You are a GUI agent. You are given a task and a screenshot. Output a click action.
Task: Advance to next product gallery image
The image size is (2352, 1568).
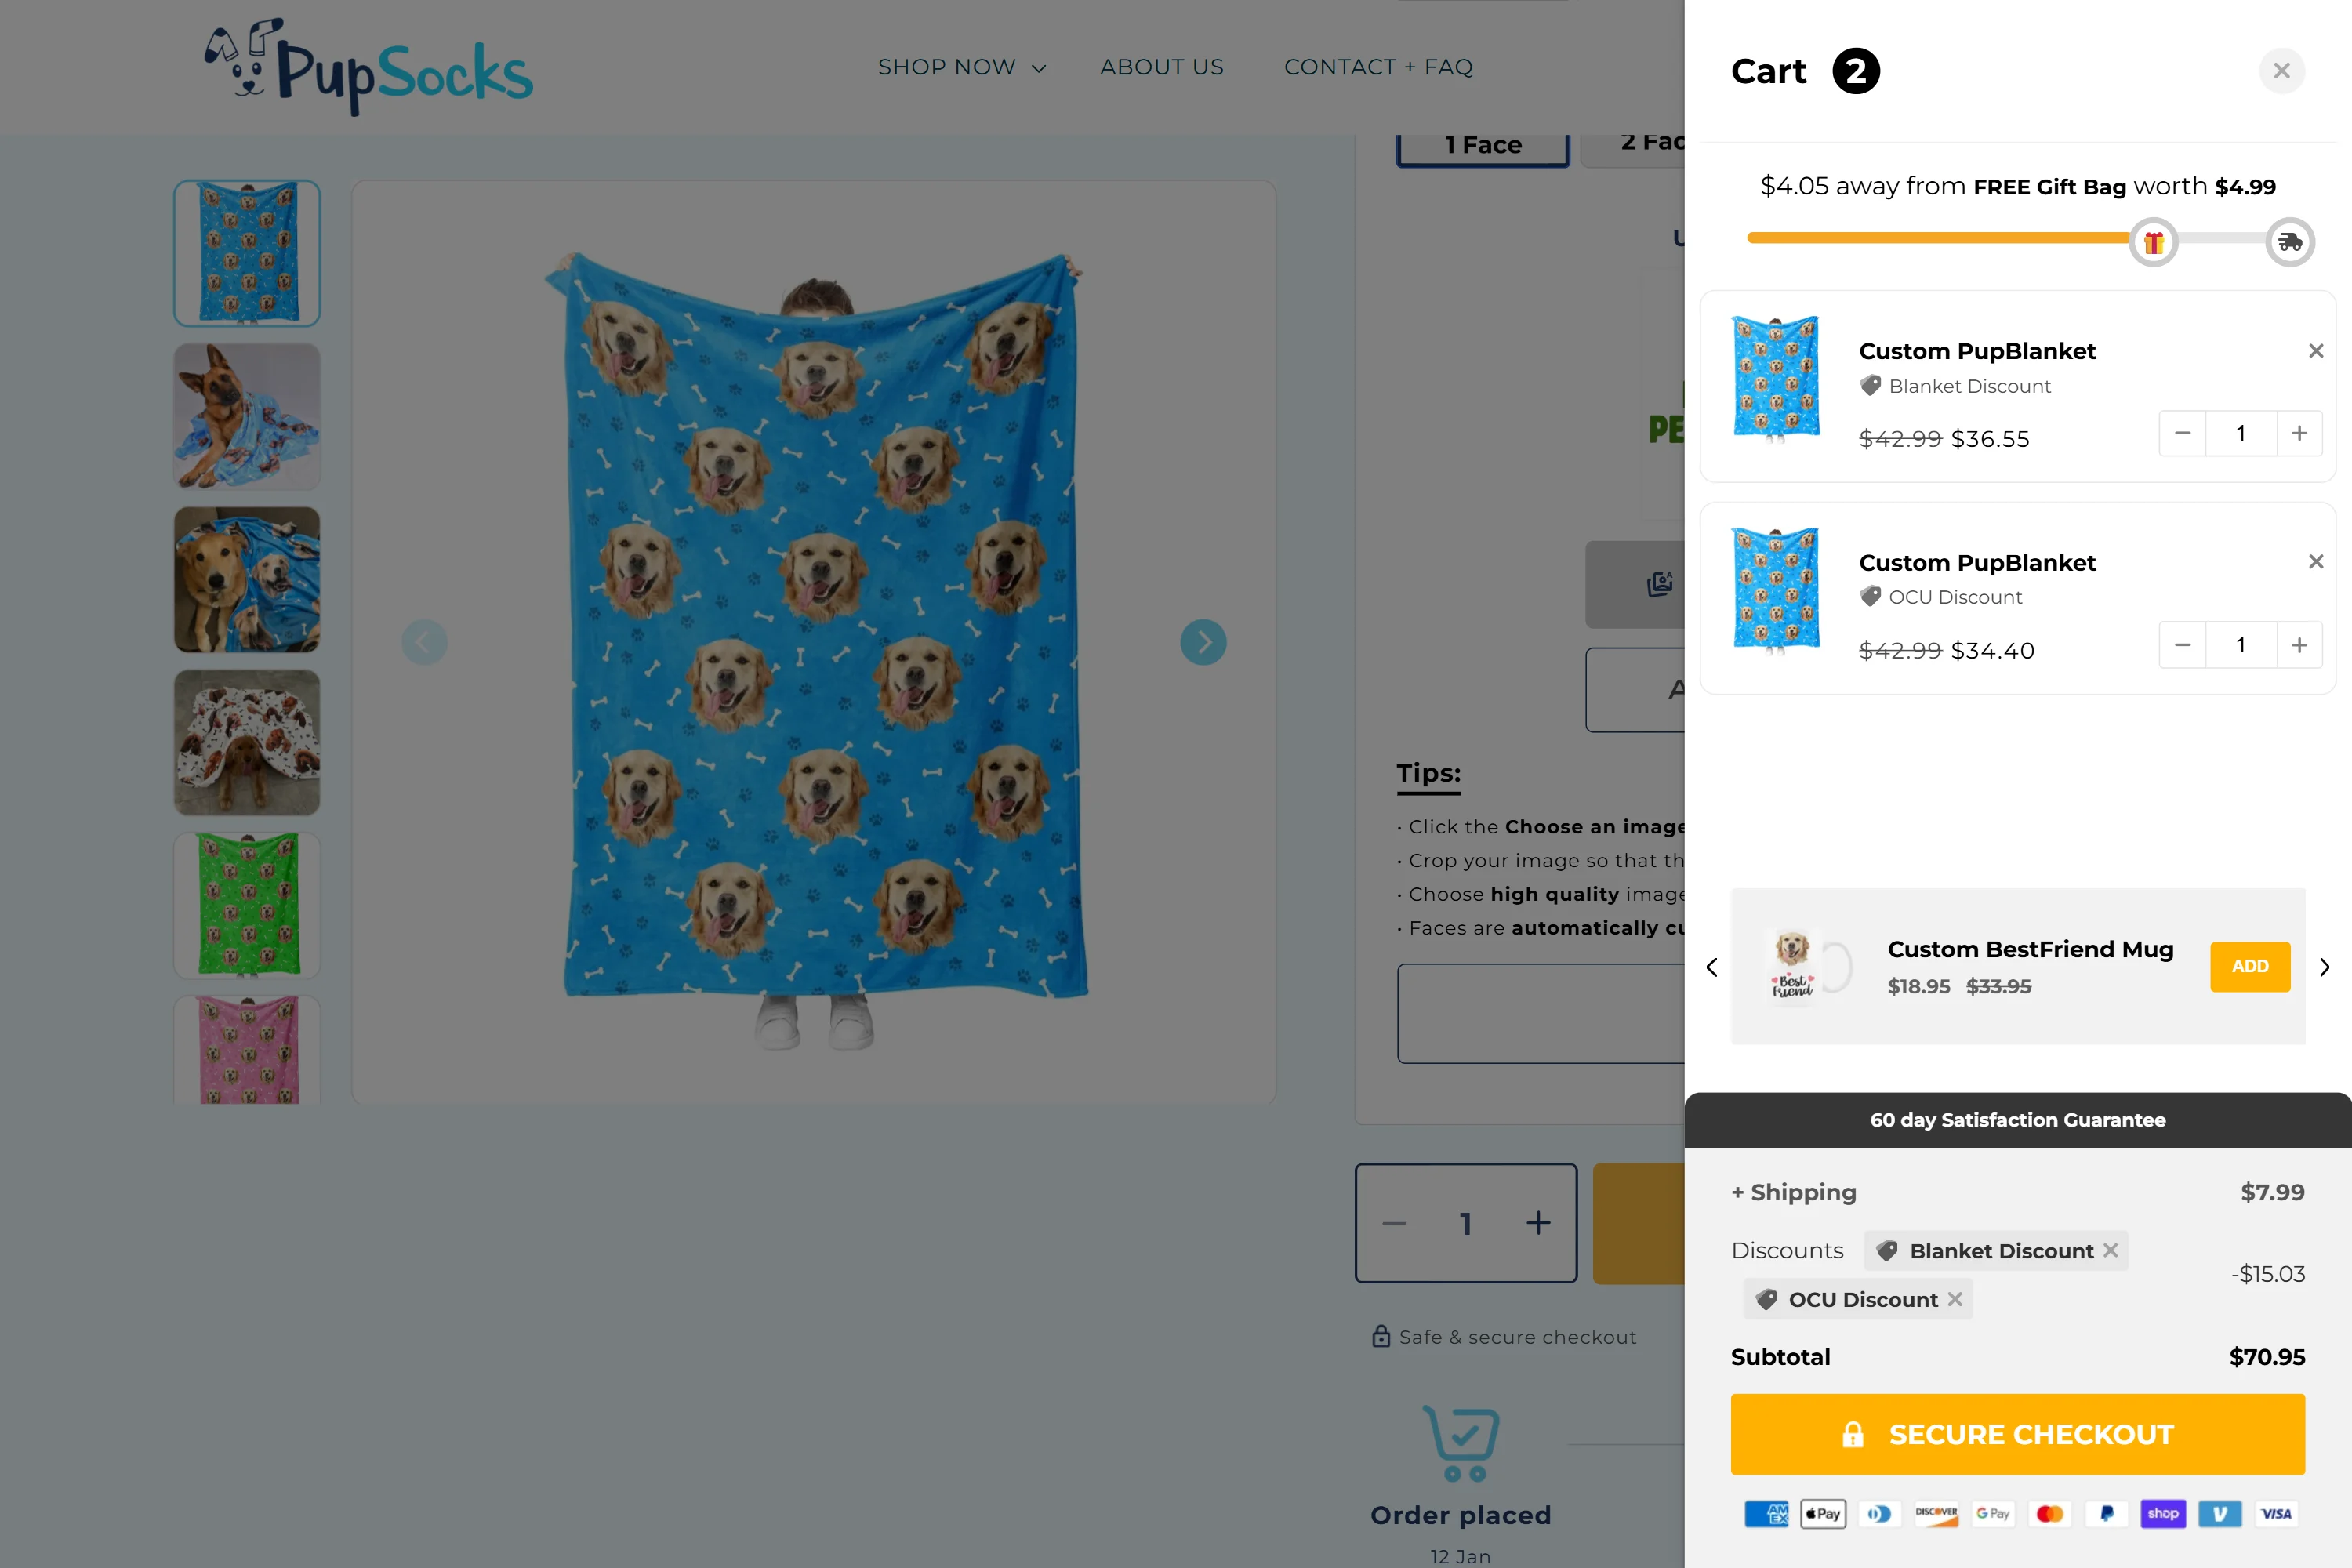[1203, 642]
